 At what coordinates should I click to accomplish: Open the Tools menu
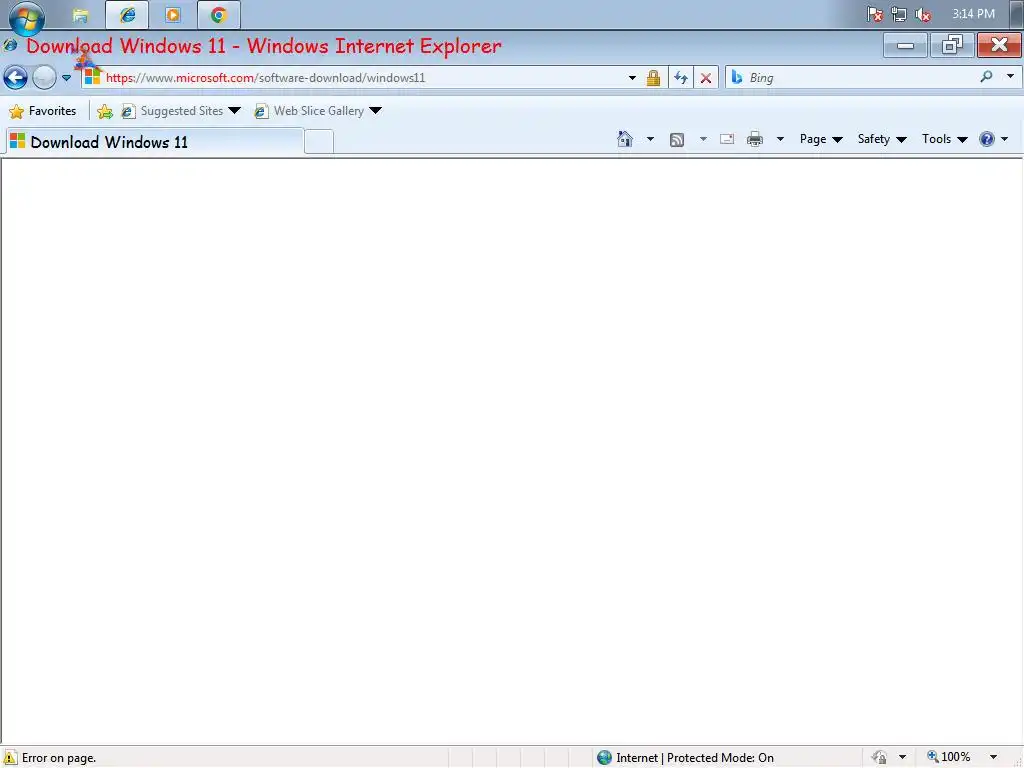click(944, 139)
